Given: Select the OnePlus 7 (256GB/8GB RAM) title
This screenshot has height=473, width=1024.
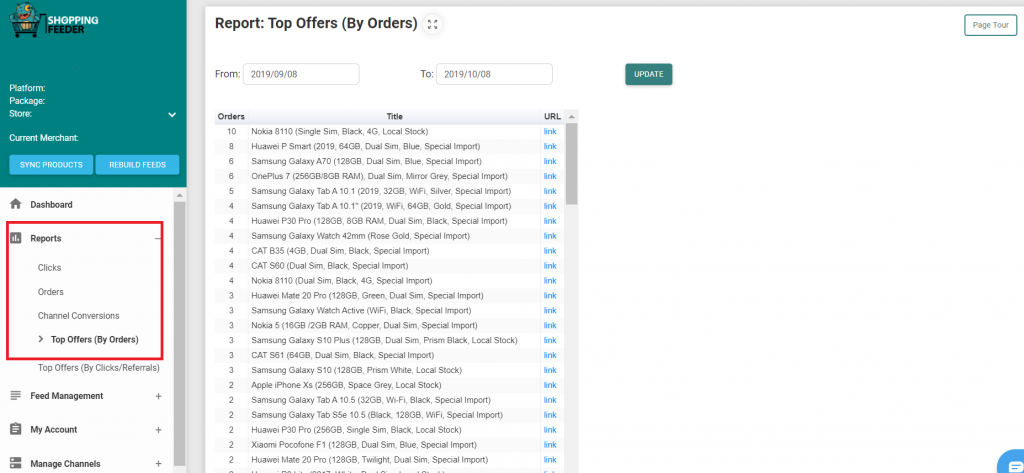Looking at the screenshot, I should point(379,176).
